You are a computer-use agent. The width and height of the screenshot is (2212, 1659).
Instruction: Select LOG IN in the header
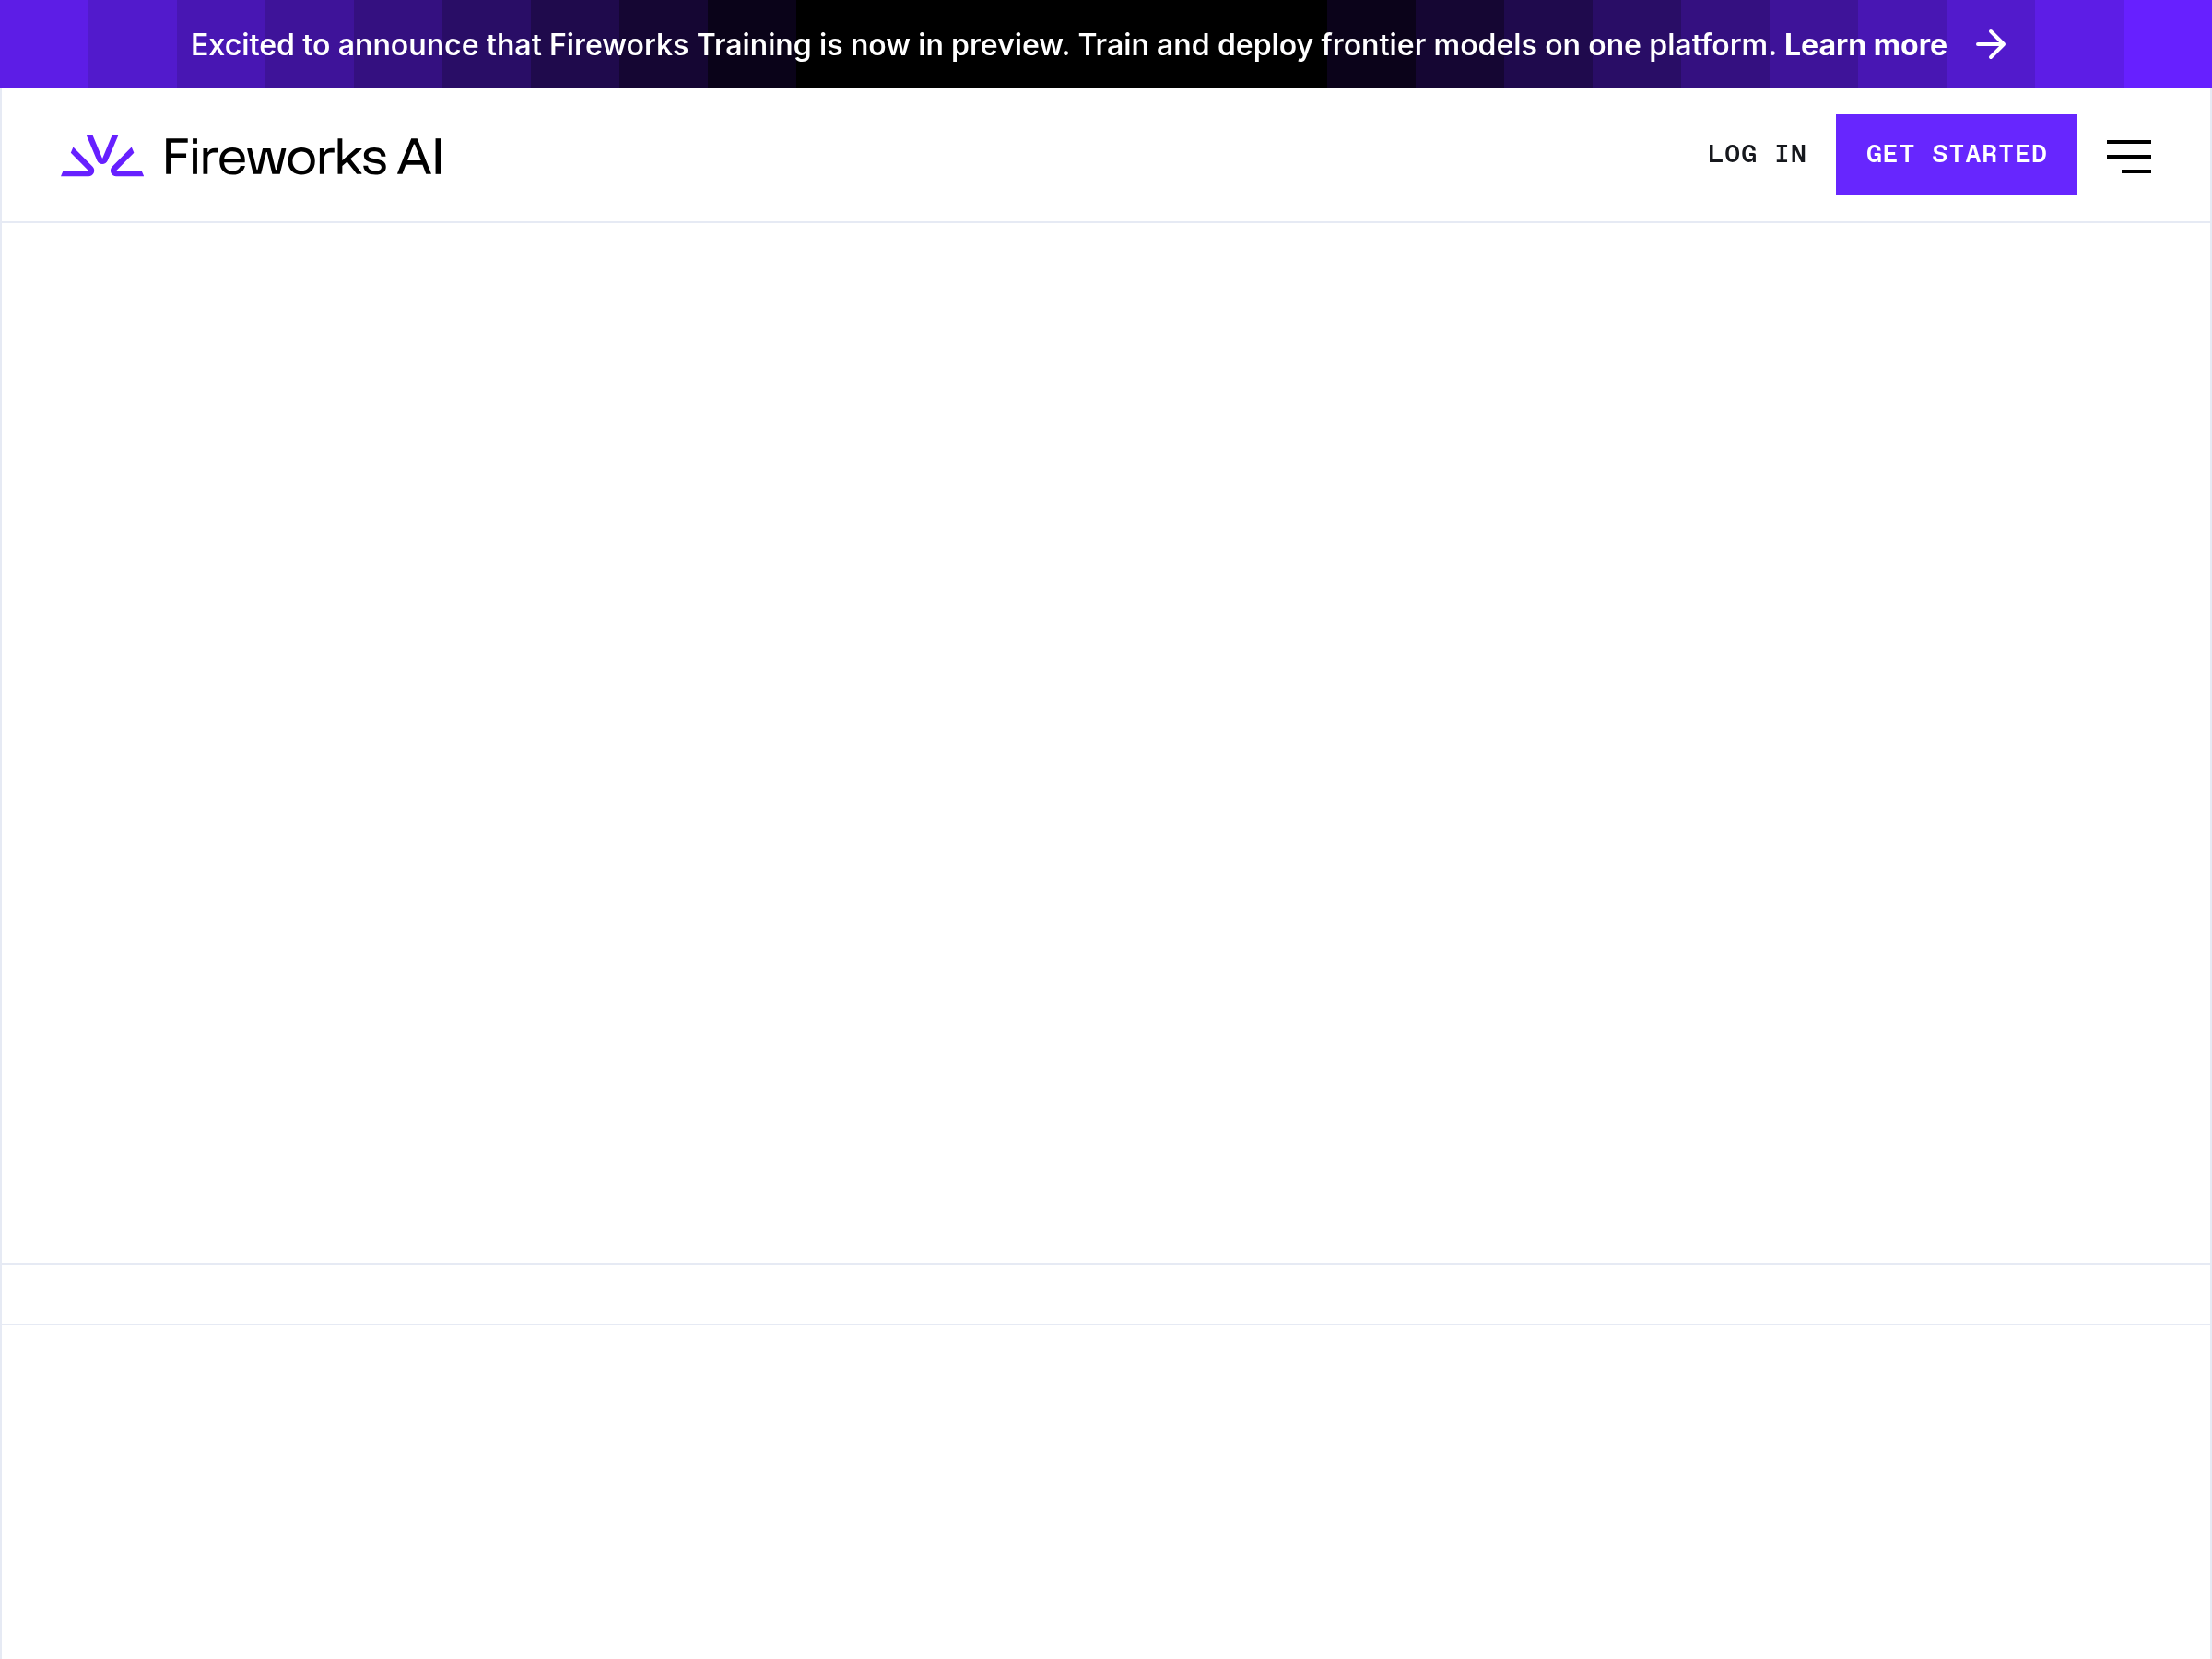point(1756,154)
